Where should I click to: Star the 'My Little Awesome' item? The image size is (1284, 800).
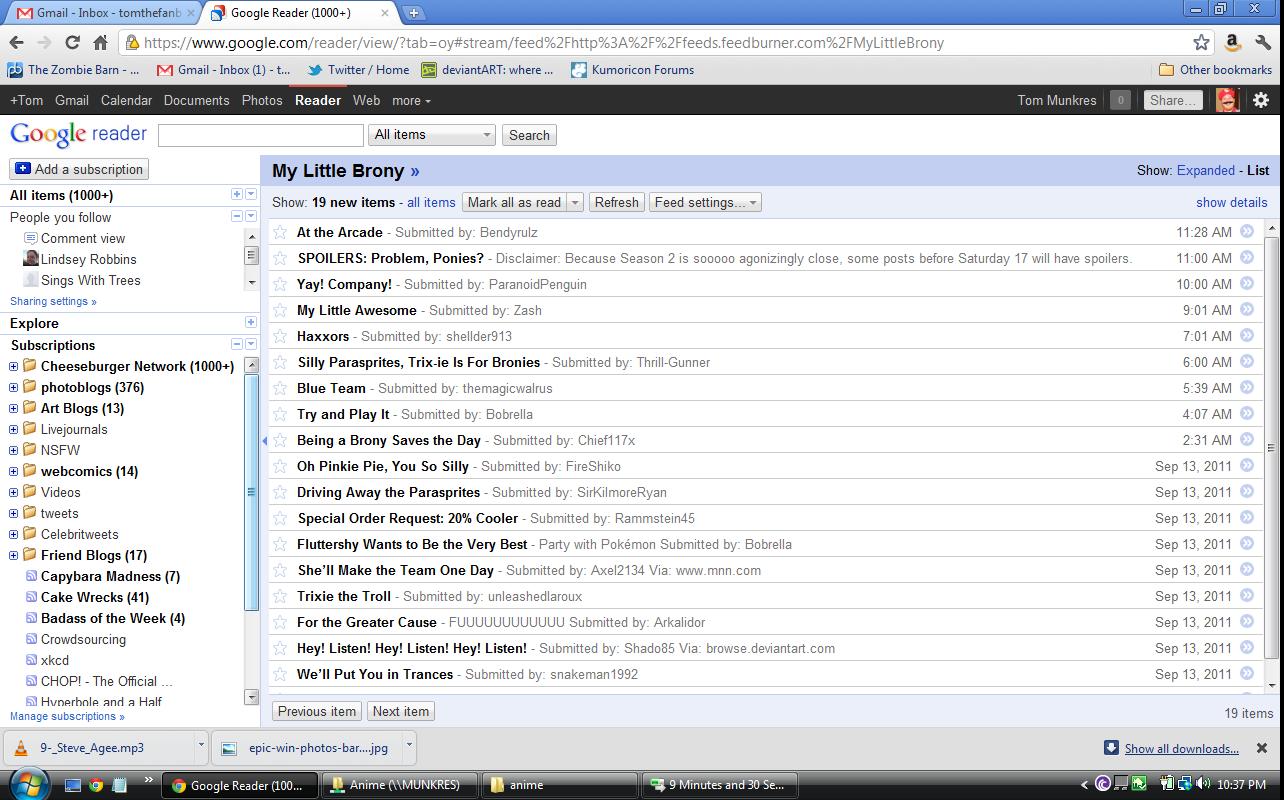(x=280, y=310)
